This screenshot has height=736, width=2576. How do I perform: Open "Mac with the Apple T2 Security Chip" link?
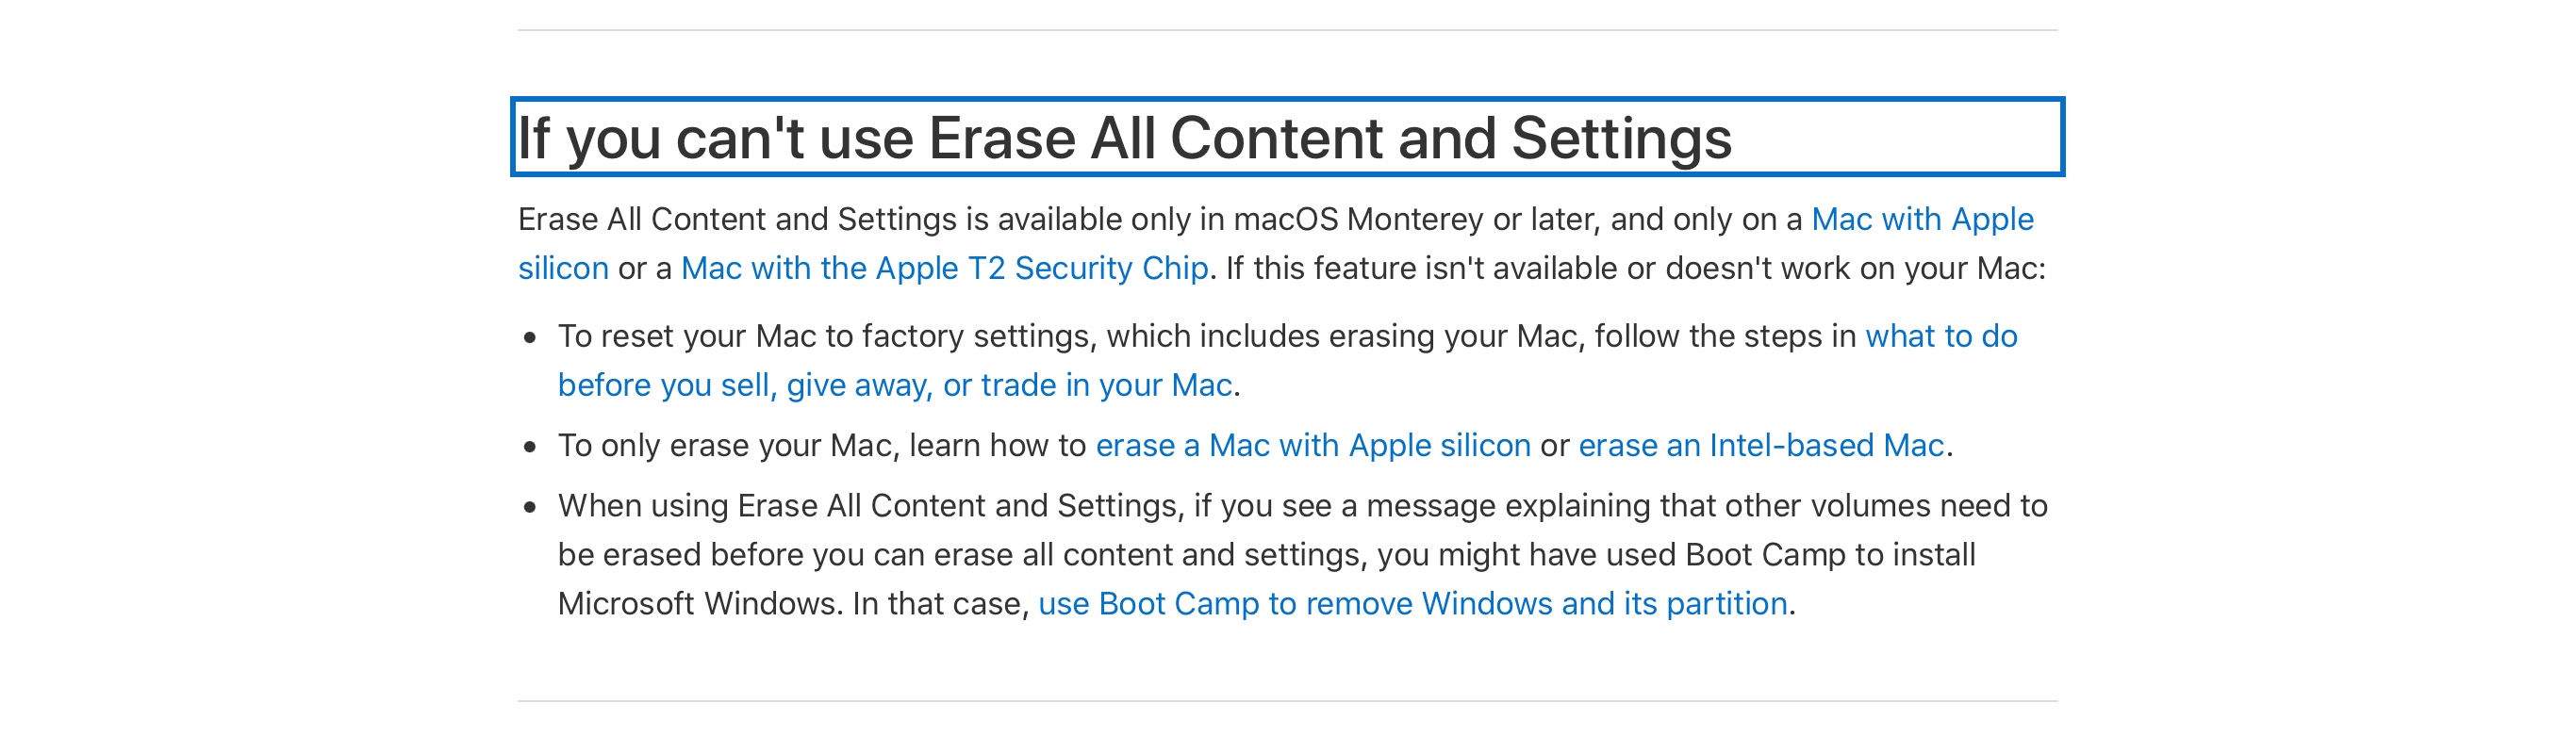(944, 268)
